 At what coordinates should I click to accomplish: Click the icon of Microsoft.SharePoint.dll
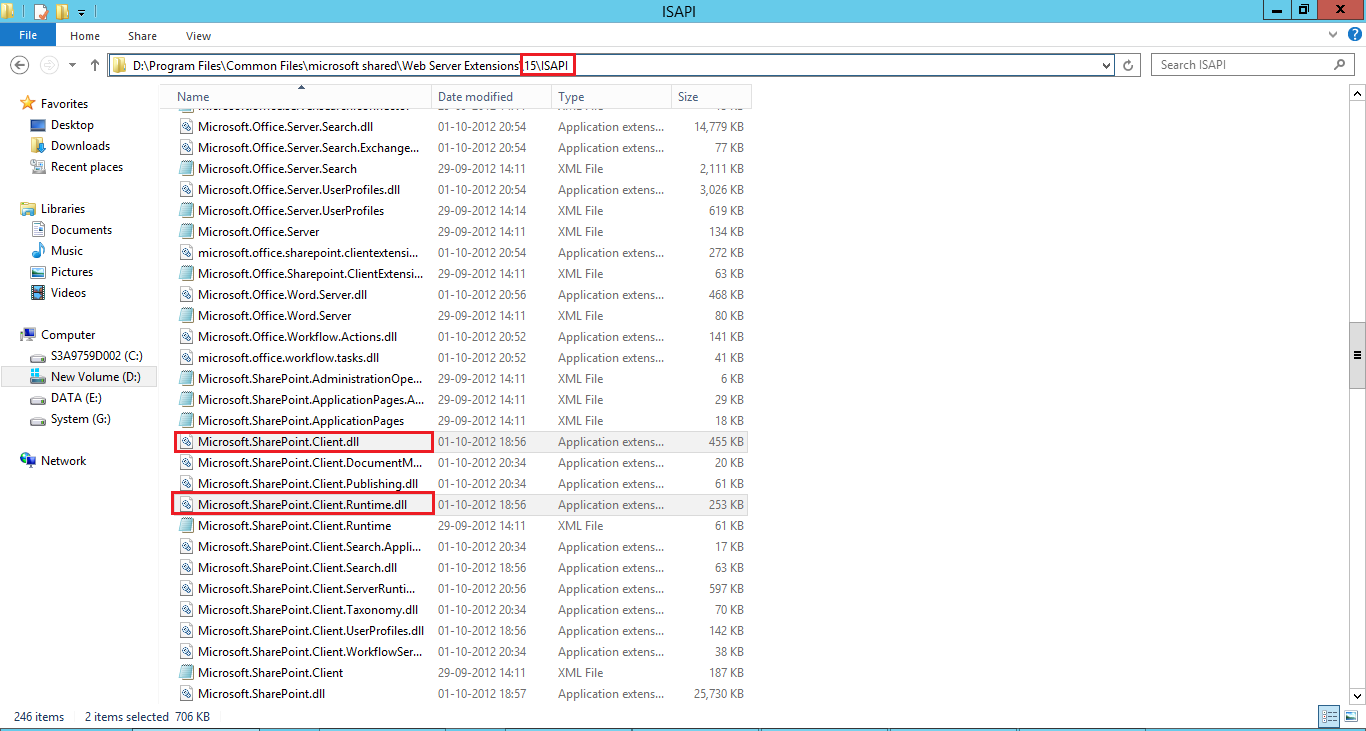tap(186, 694)
